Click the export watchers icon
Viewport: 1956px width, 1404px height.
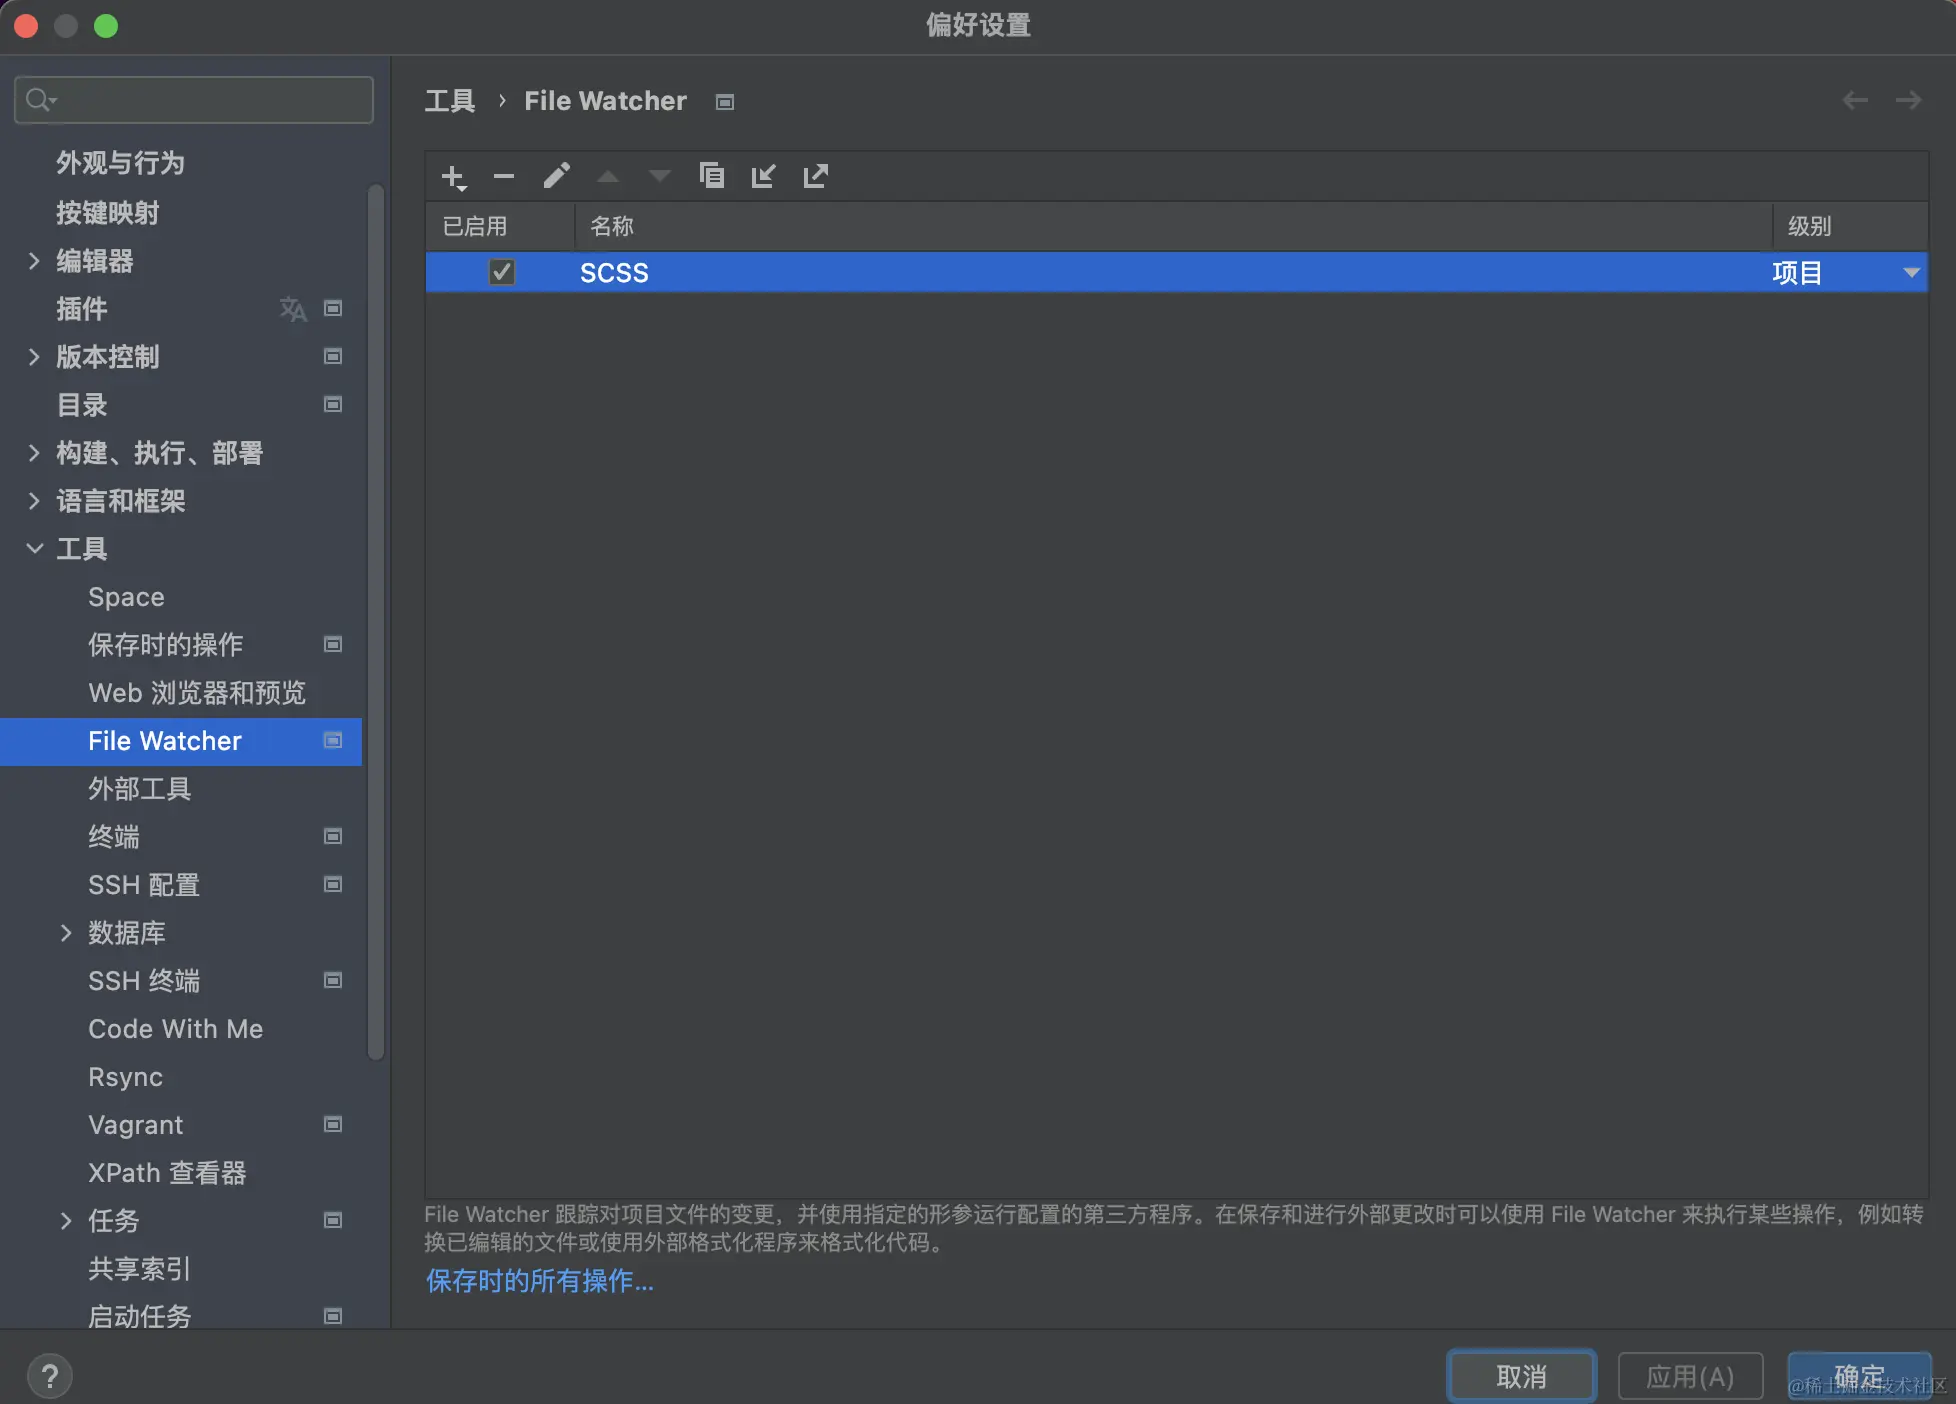(815, 177)
